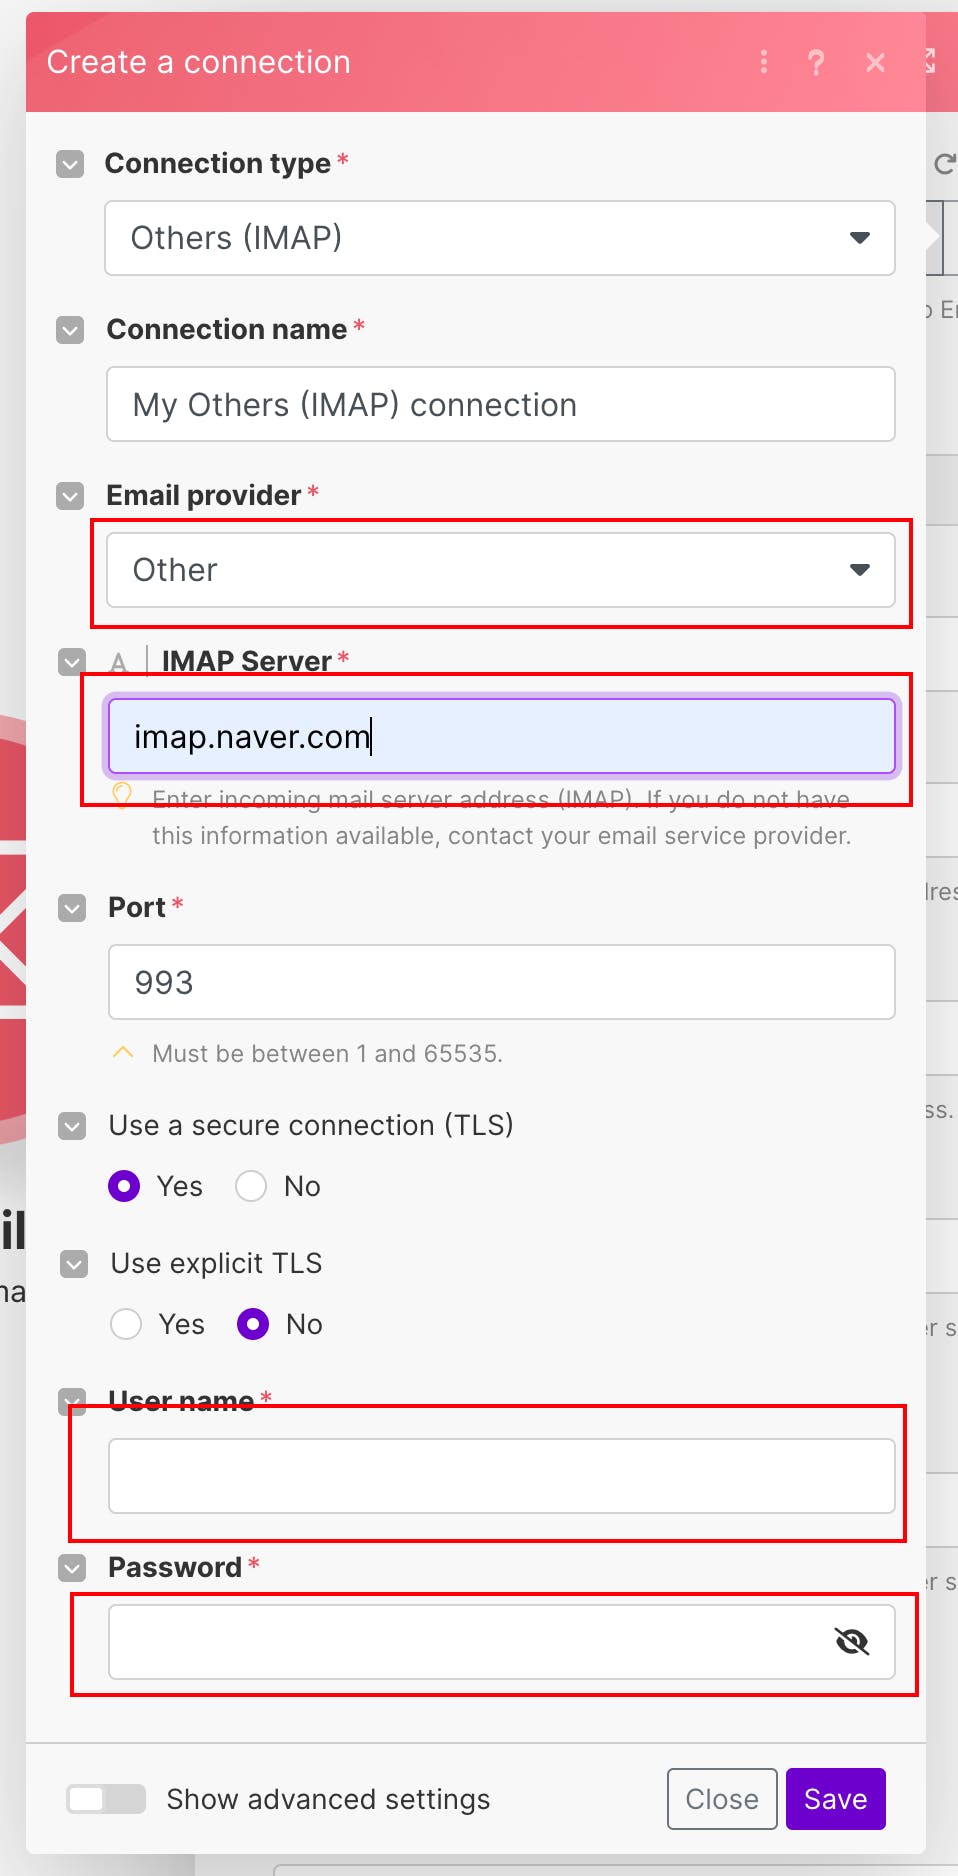Collapse the Password field chevron
This screenshot has width=958, height=1876.
pos(72,1568)
